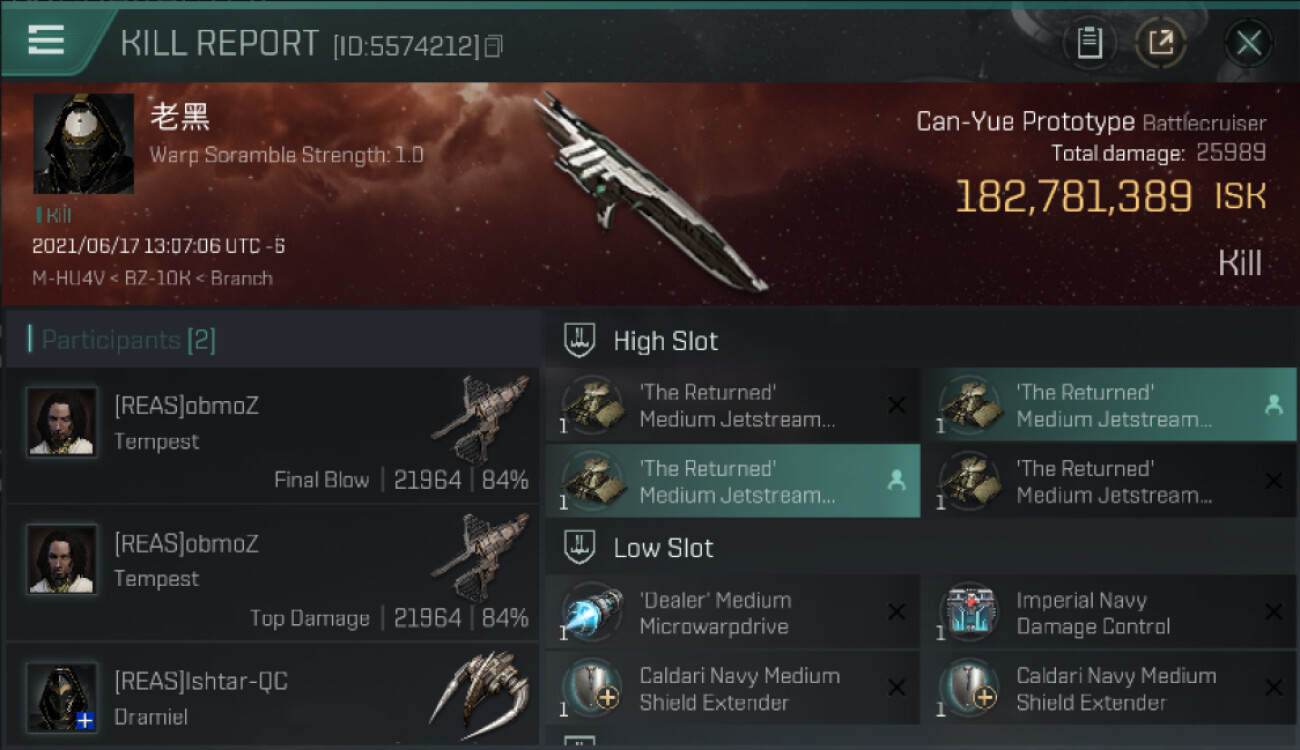Share the kill report externally

coord(1161,43)
